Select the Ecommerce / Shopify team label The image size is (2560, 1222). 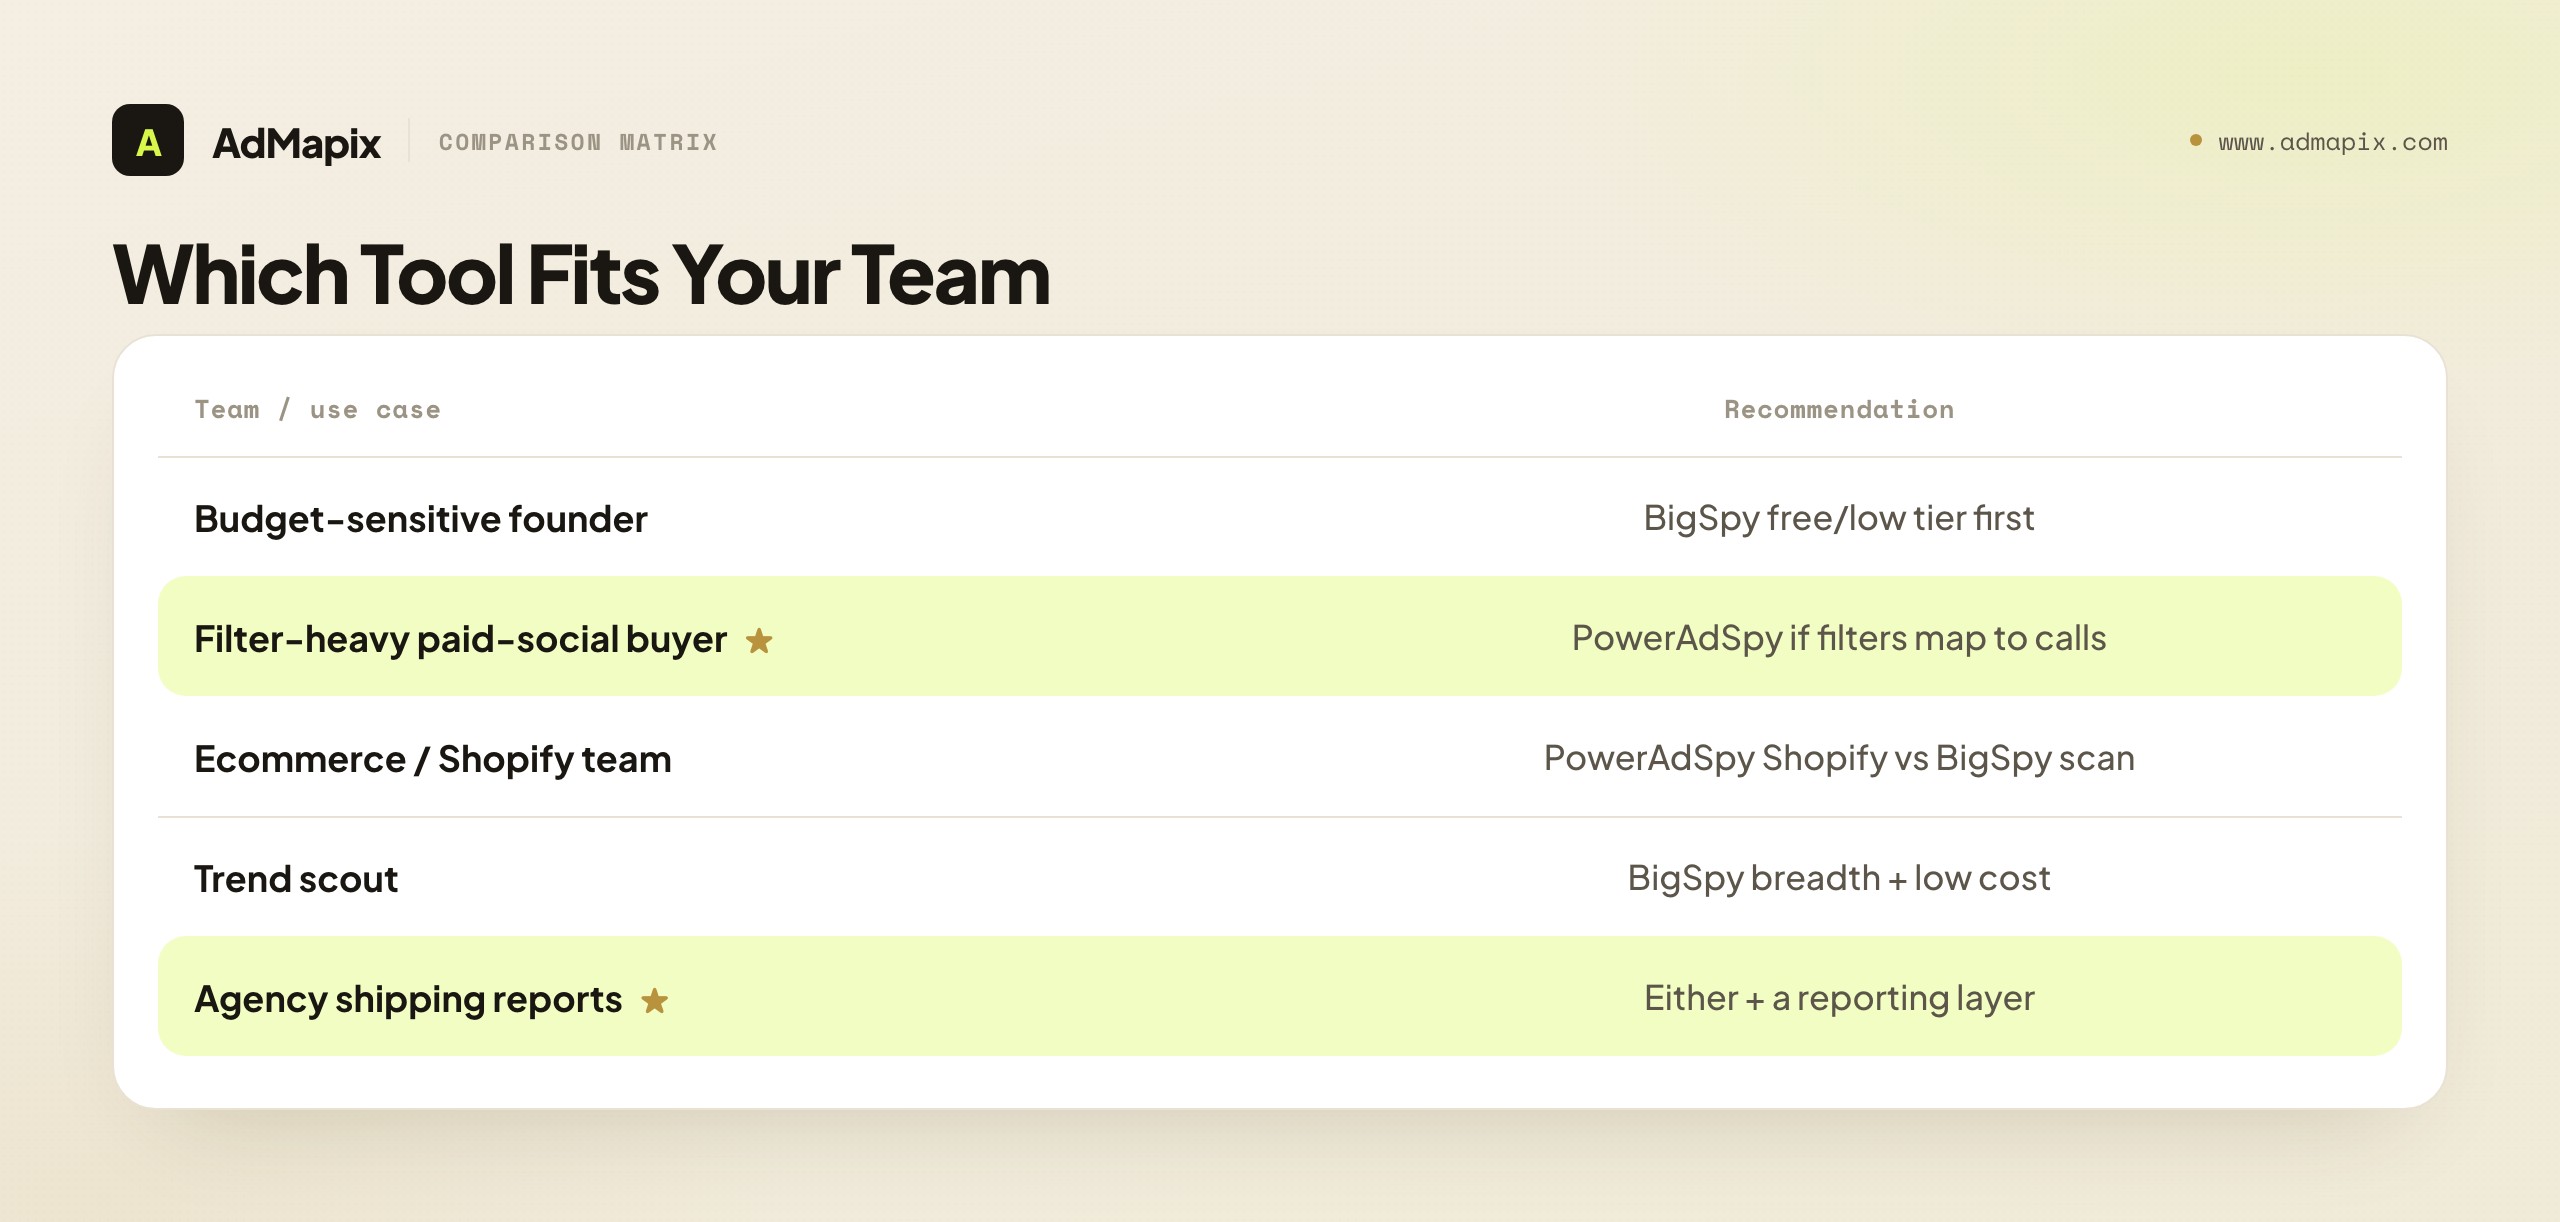433,759
